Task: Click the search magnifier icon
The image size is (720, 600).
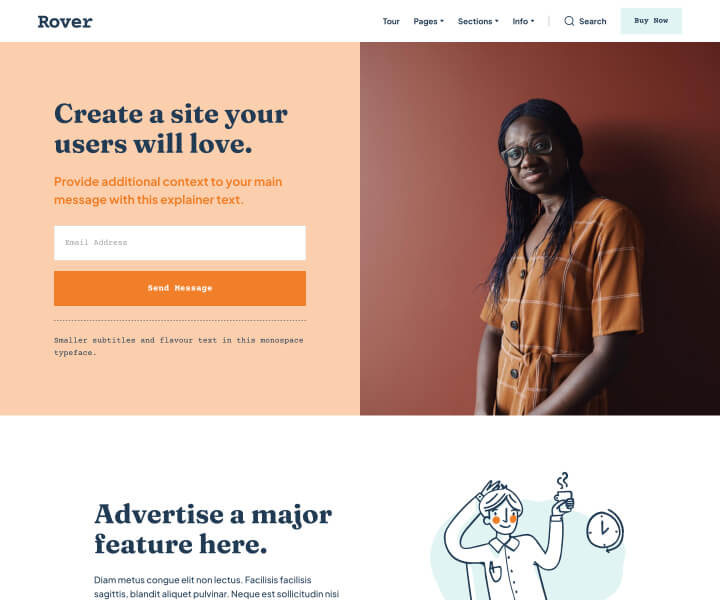Action: 569,21
